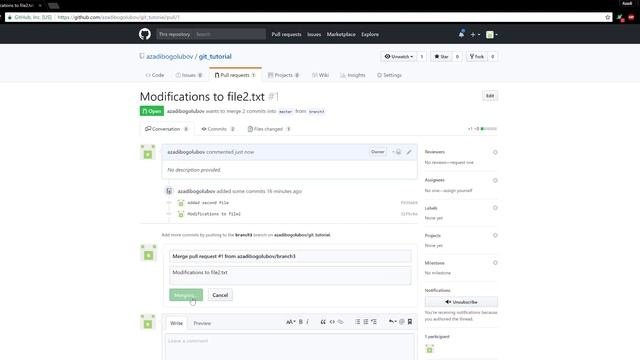Open the Wiki tab
The height and width of the screenshot is (360, 640).
pos(320,75)
